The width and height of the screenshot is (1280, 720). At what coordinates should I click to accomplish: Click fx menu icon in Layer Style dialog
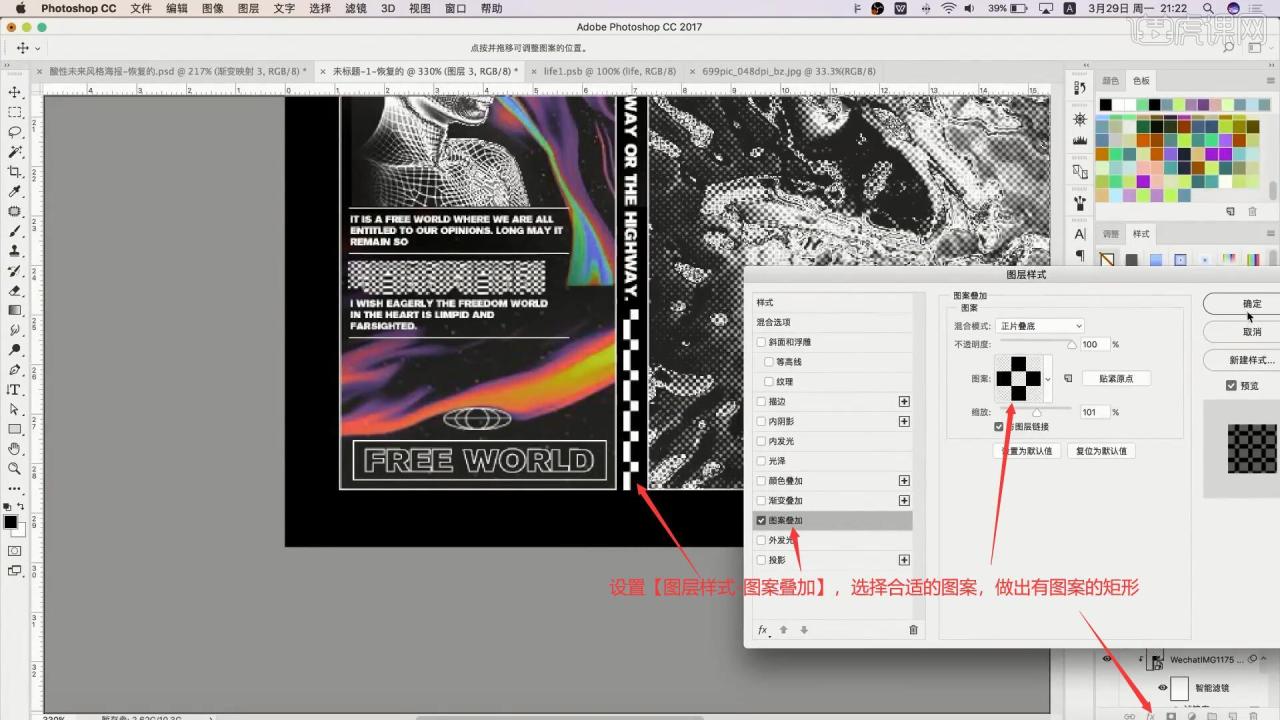[x=763, y=630]
